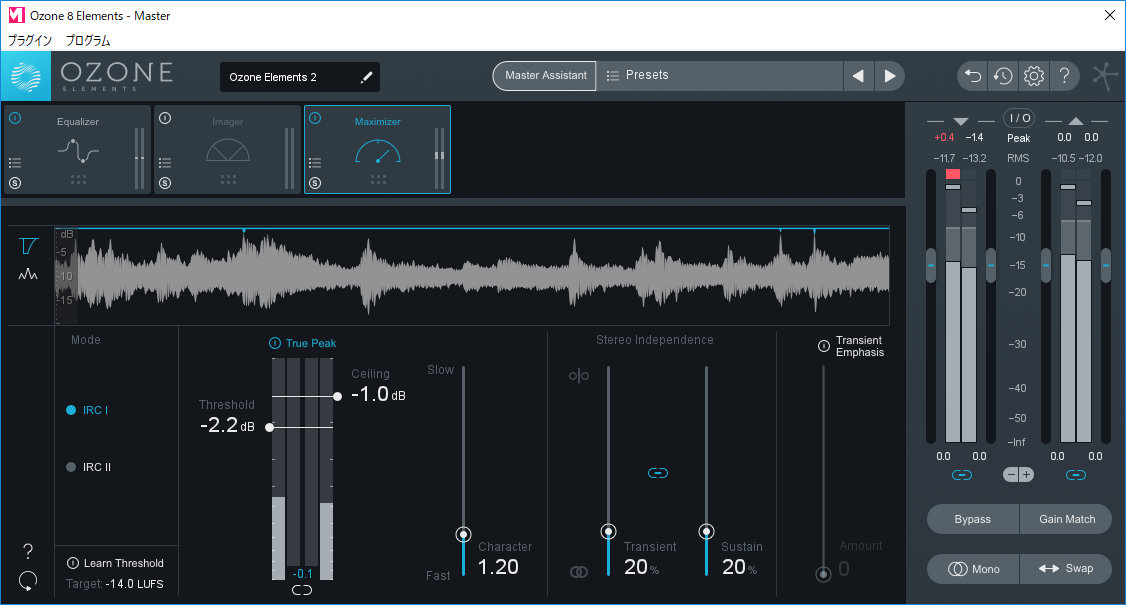This screenshot has width=1126, height=605.
Task: Click the Ozone swirl logo
Action: [26, 76]
